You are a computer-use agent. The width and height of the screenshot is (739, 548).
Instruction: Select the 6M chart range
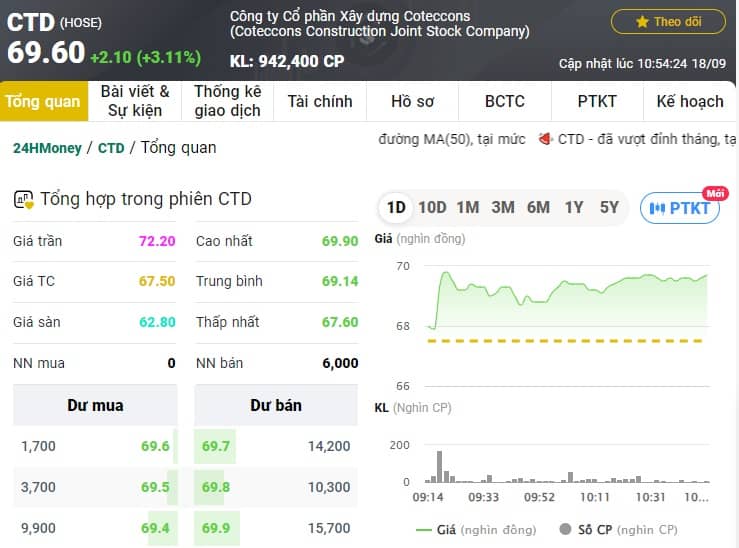pos(538,207)
